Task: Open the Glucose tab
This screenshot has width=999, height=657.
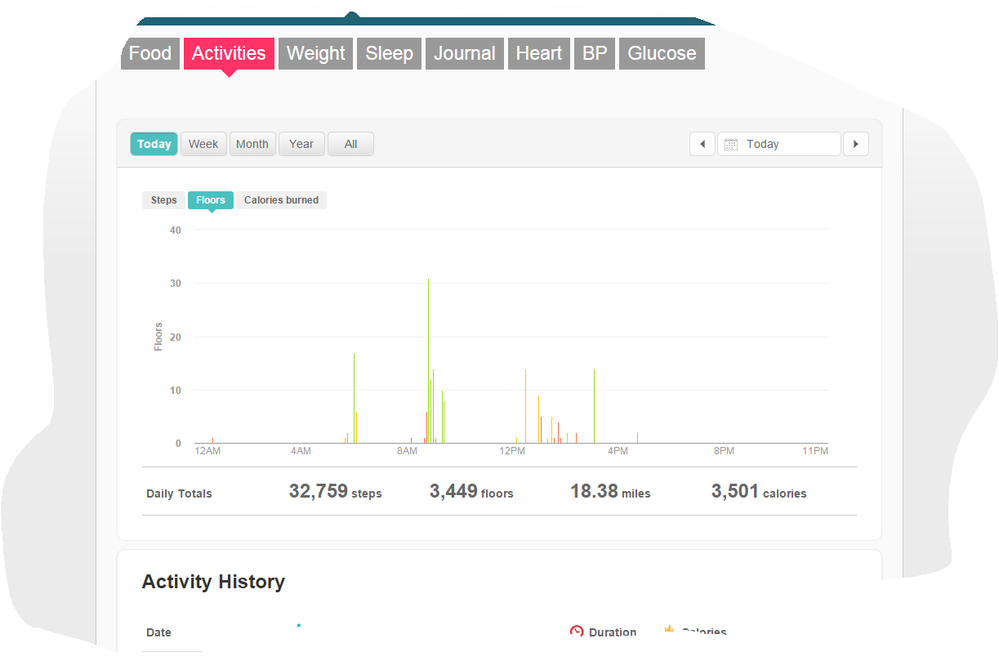Action: tap(662, 54)
